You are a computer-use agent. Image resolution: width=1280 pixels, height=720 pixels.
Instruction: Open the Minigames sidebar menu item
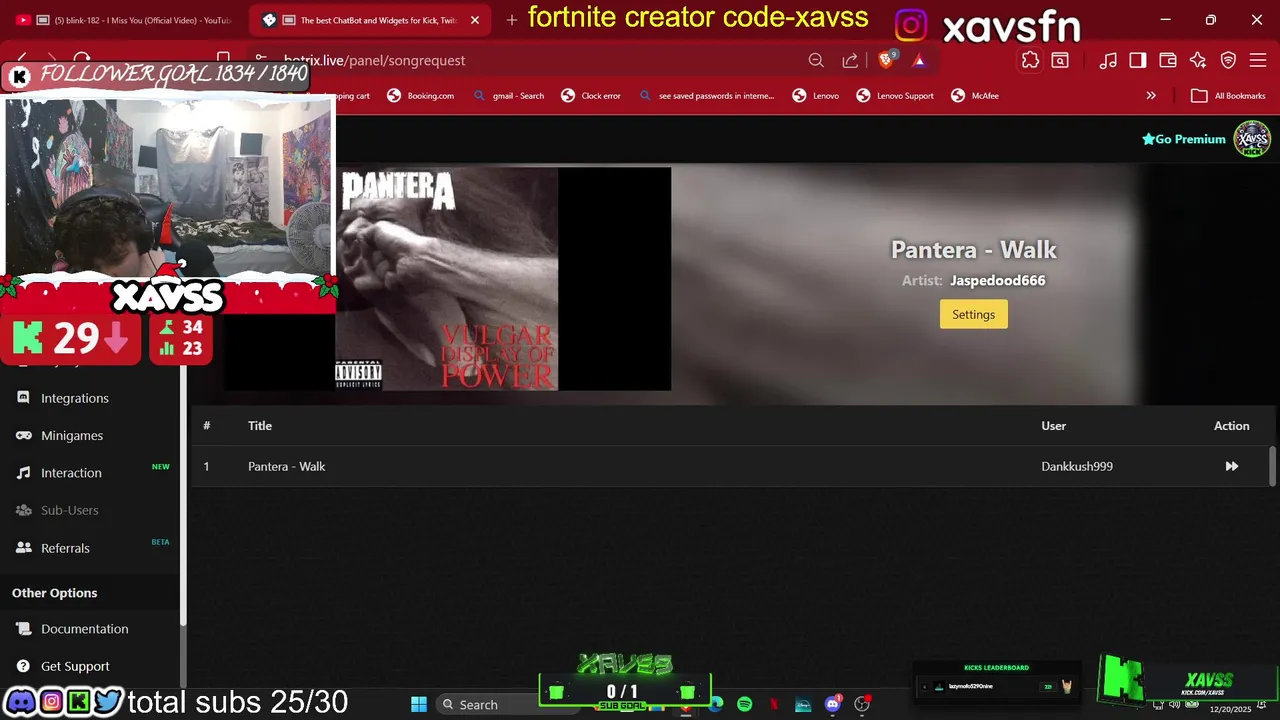click(x=71, y=435)
